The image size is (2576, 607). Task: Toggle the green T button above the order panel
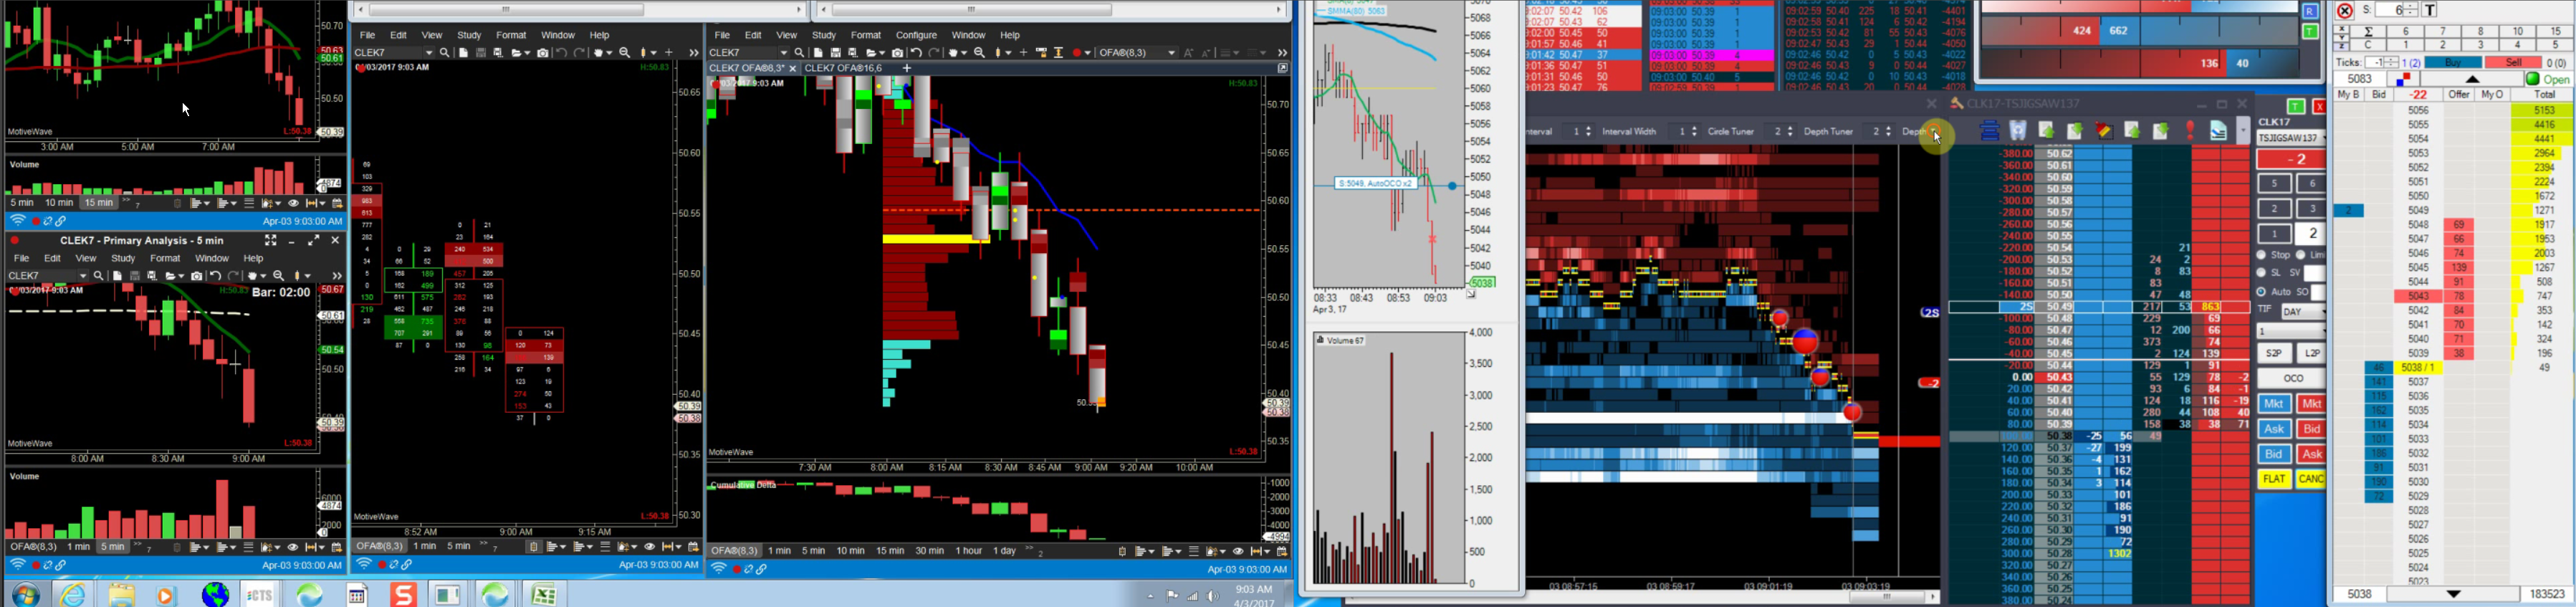coord(2296,107)
